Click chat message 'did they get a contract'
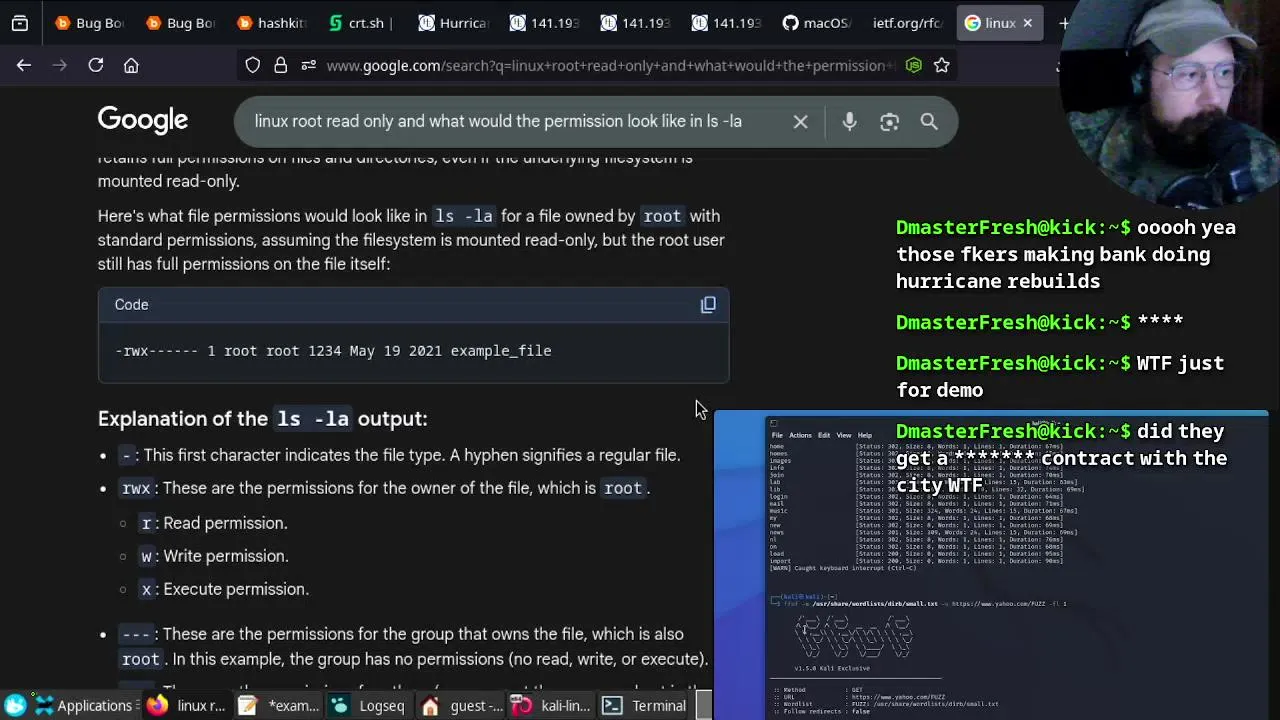 pyautogui.click(x=1061, y=458)
